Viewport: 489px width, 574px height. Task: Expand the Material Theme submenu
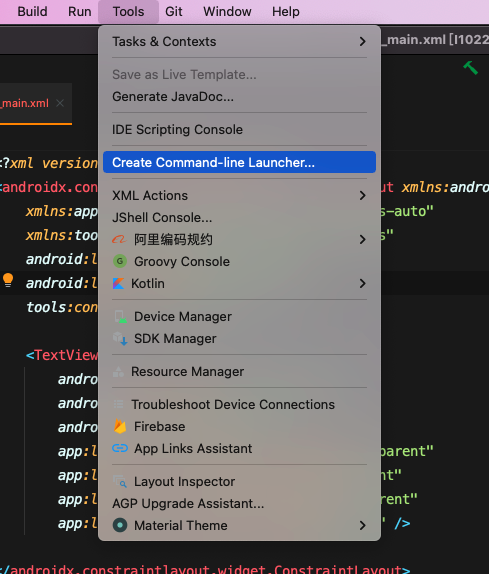(x=239, y=525)
